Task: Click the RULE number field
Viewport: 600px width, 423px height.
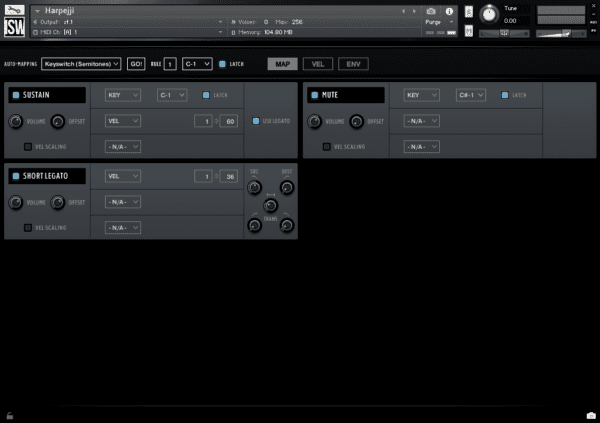Action: (x=170, y=64)
